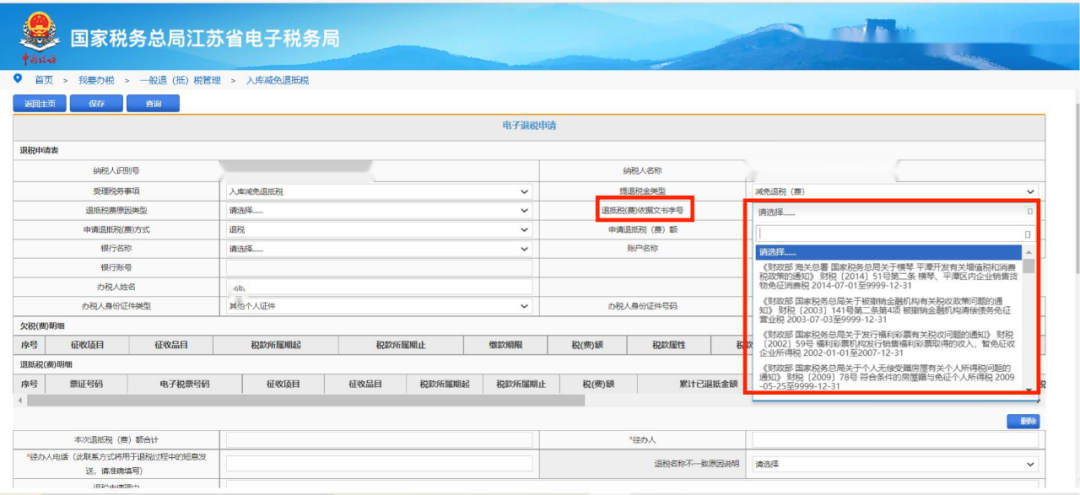Click the 办税人身份证件号码 label
The width and height of the screenshot is (1080, 495).
pos(643,306)
